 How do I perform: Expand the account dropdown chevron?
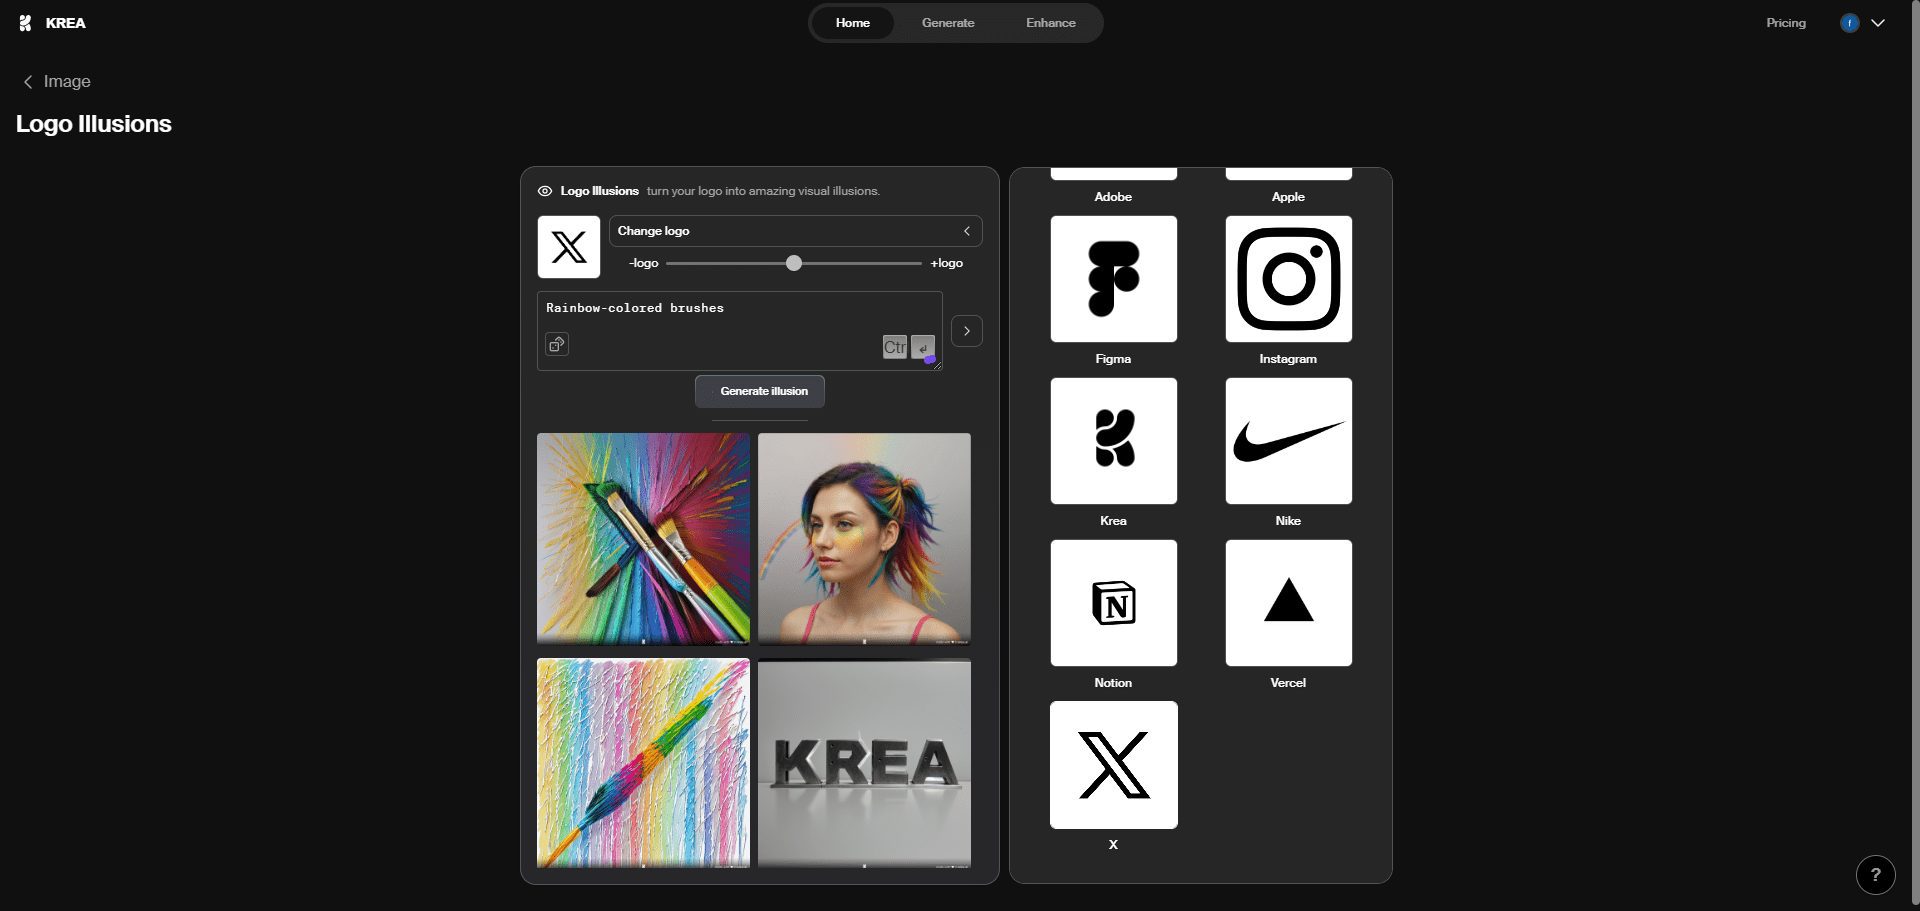pyautogui.click(x=1878, y=23)
